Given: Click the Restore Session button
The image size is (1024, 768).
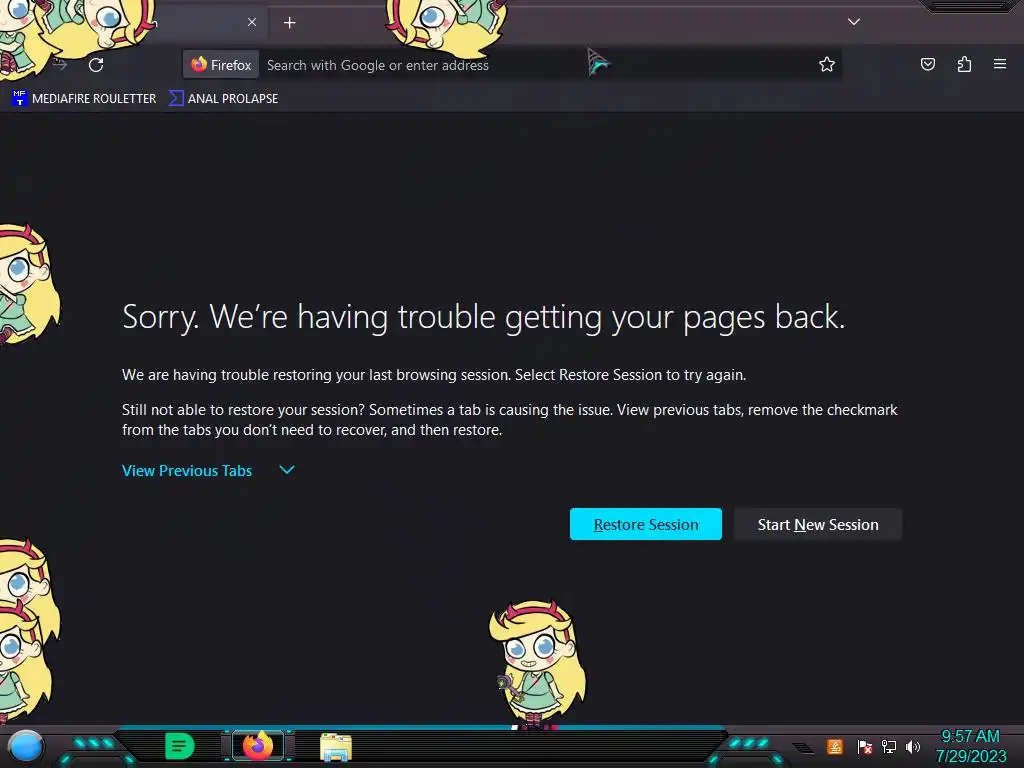Looking at the screenshot, I should tap(646, 524).
